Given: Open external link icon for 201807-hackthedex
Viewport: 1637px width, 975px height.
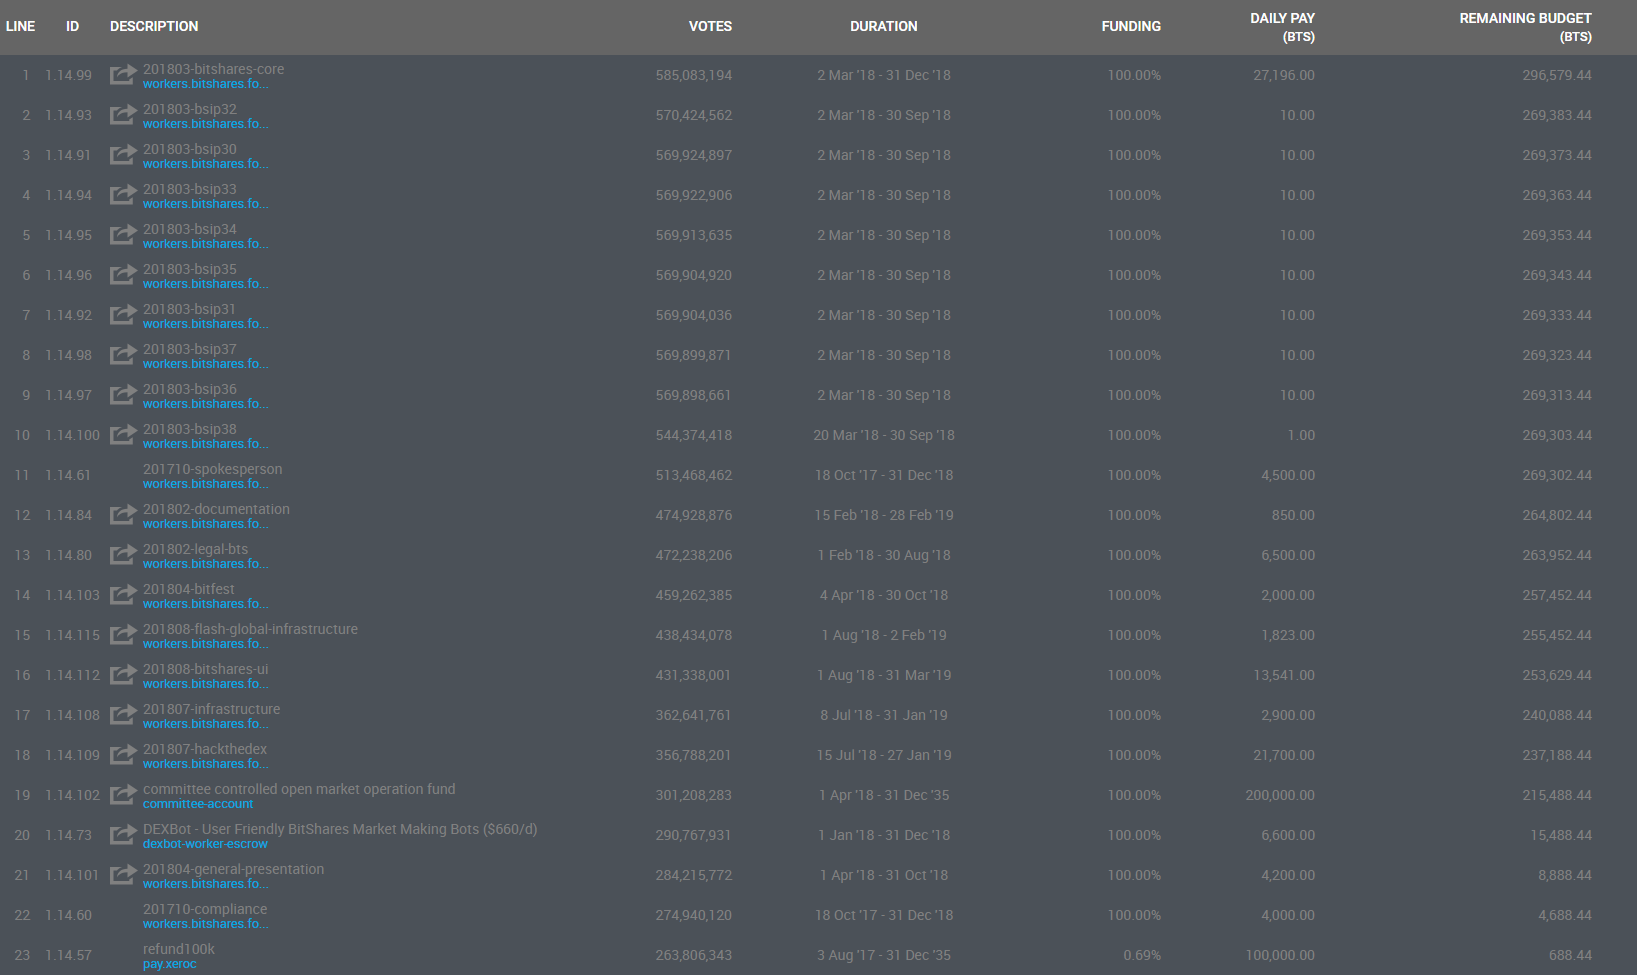Looking at the screenshot, I should pos(123,755).
